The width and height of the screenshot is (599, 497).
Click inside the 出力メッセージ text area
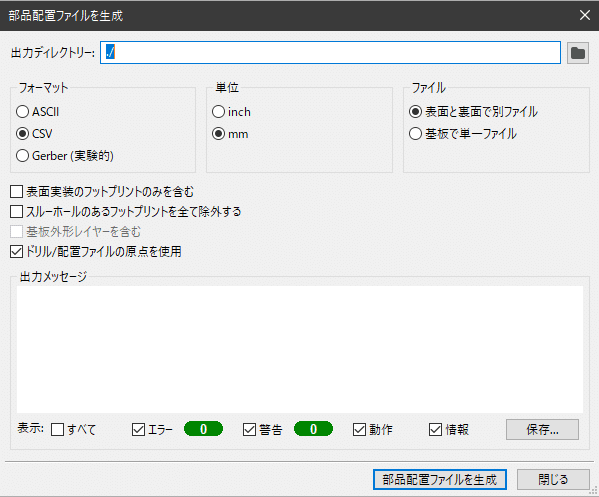300,349
